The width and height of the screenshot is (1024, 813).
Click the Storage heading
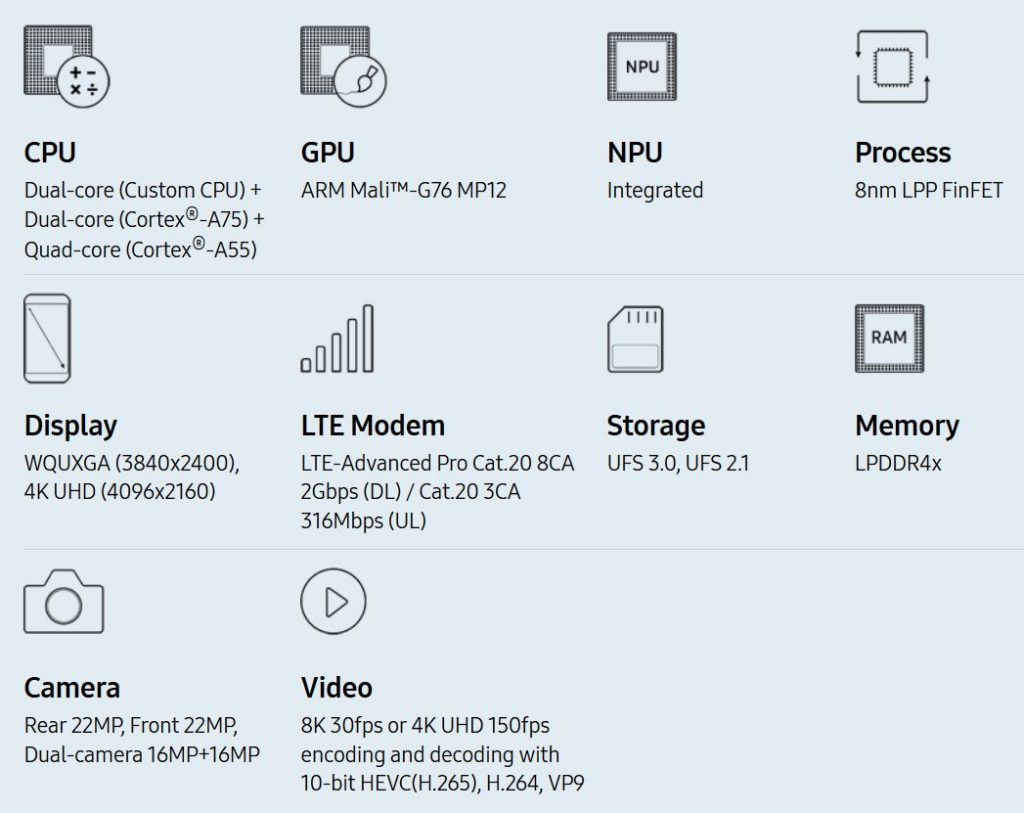(x=656, y=426)
